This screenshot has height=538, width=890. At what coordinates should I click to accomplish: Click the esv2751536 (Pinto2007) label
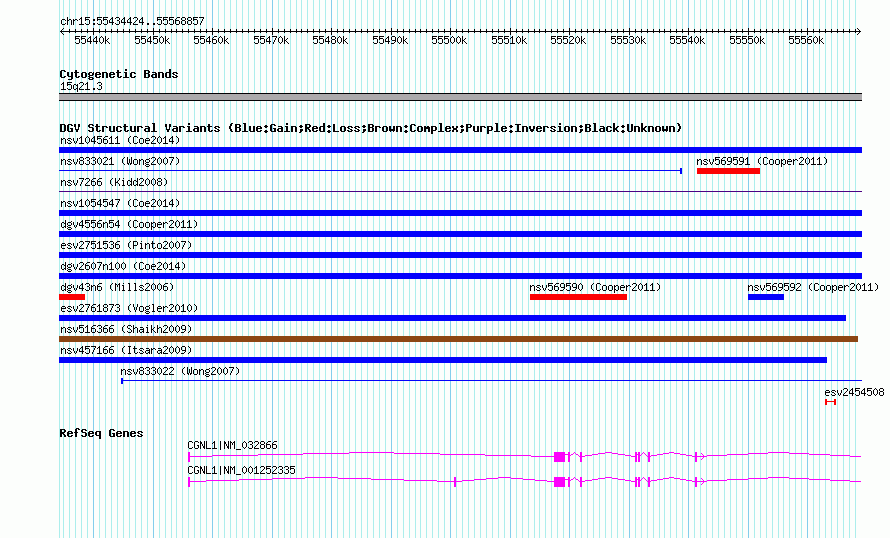click(x=126, y=245)
